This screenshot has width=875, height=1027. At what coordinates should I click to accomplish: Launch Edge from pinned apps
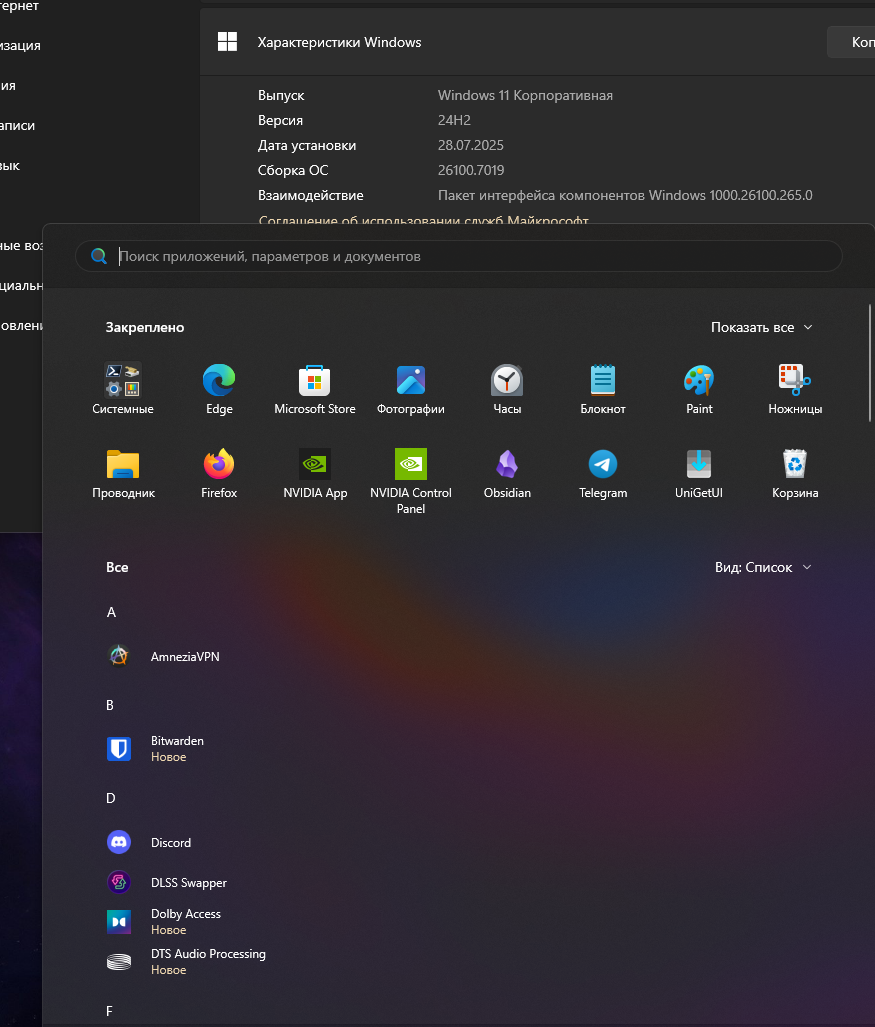pyautogui.click(x=219, y=389)
